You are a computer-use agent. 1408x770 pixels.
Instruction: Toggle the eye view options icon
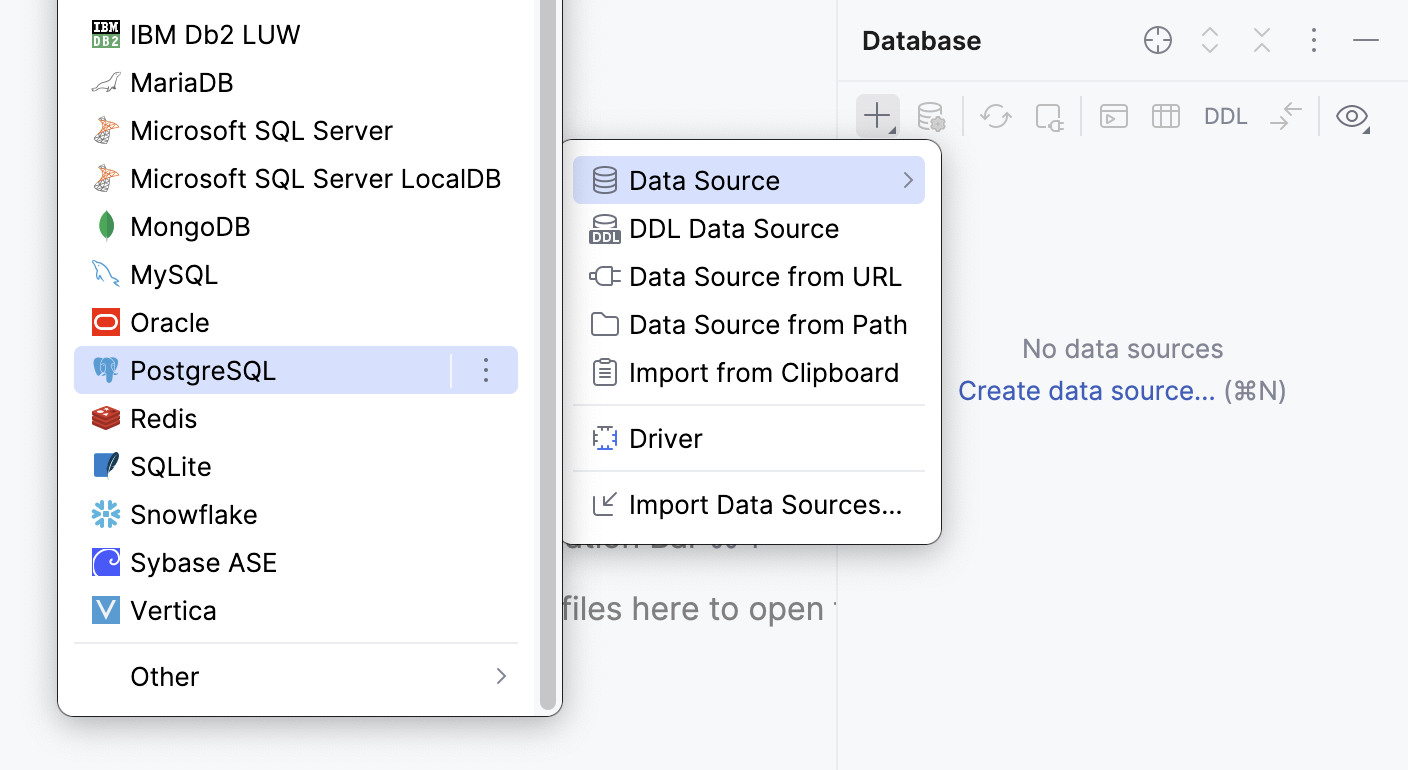pyautogui.click(x=1353, y=116)
